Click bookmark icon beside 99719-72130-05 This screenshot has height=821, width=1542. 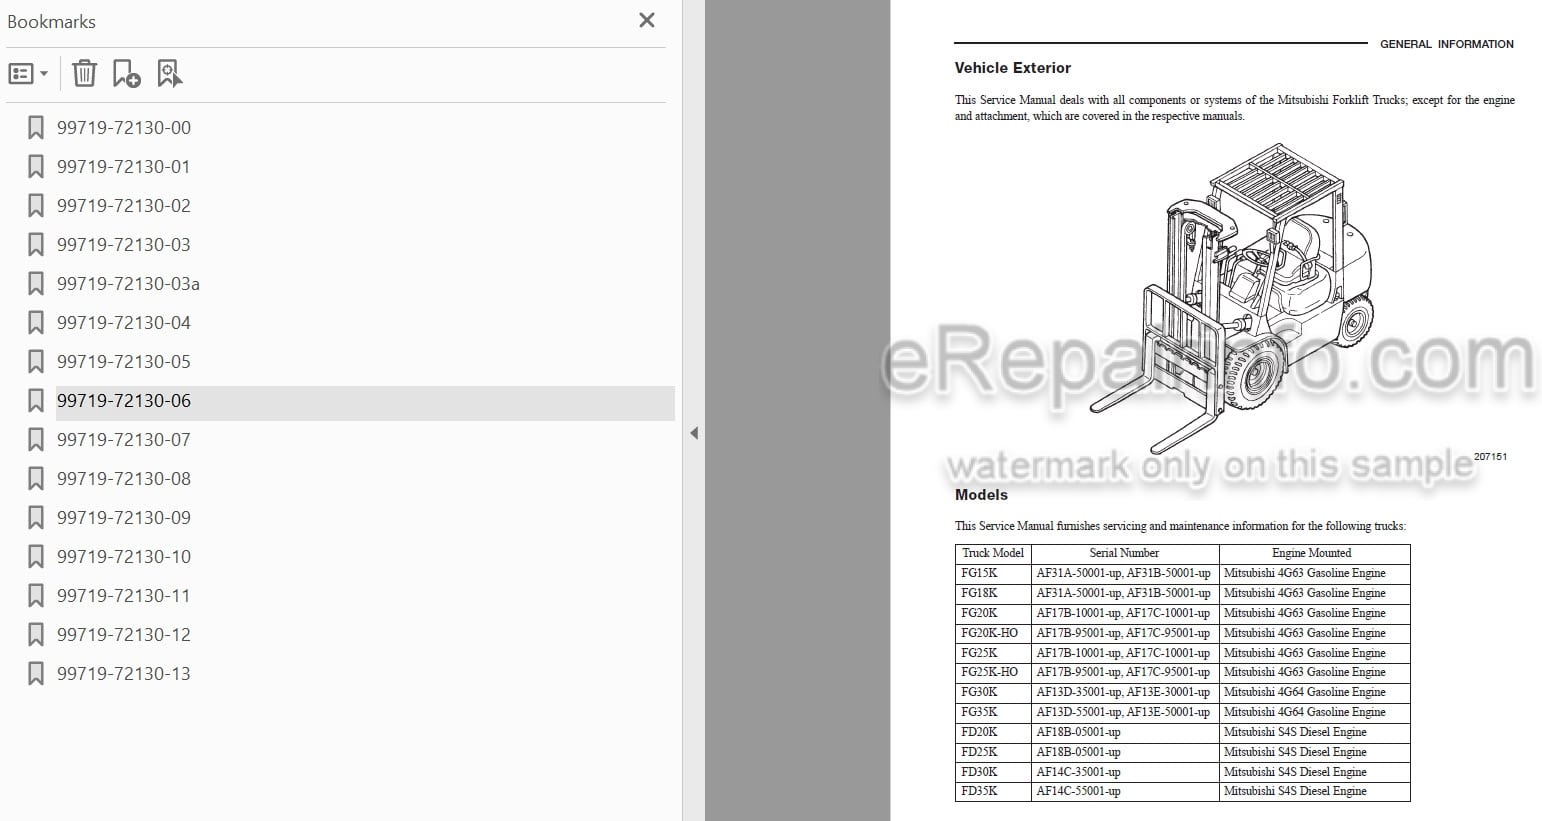(36, 361)
